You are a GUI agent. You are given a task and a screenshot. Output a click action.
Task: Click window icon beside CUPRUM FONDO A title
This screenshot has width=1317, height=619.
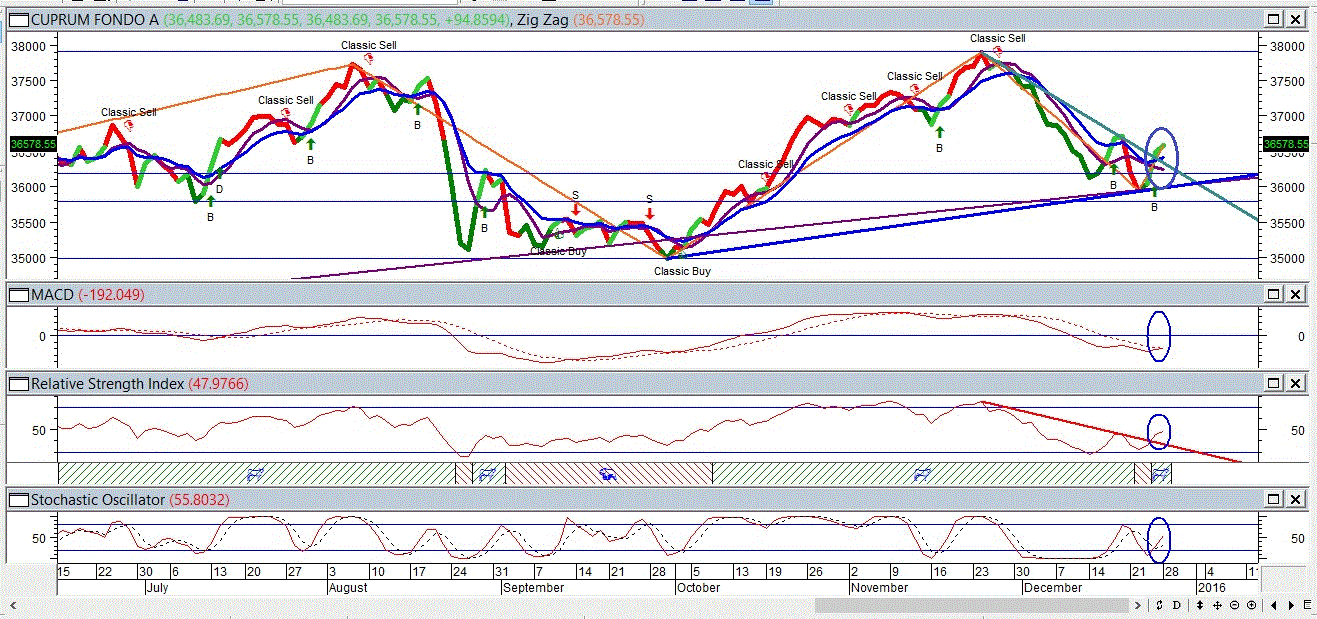point(18,19)
